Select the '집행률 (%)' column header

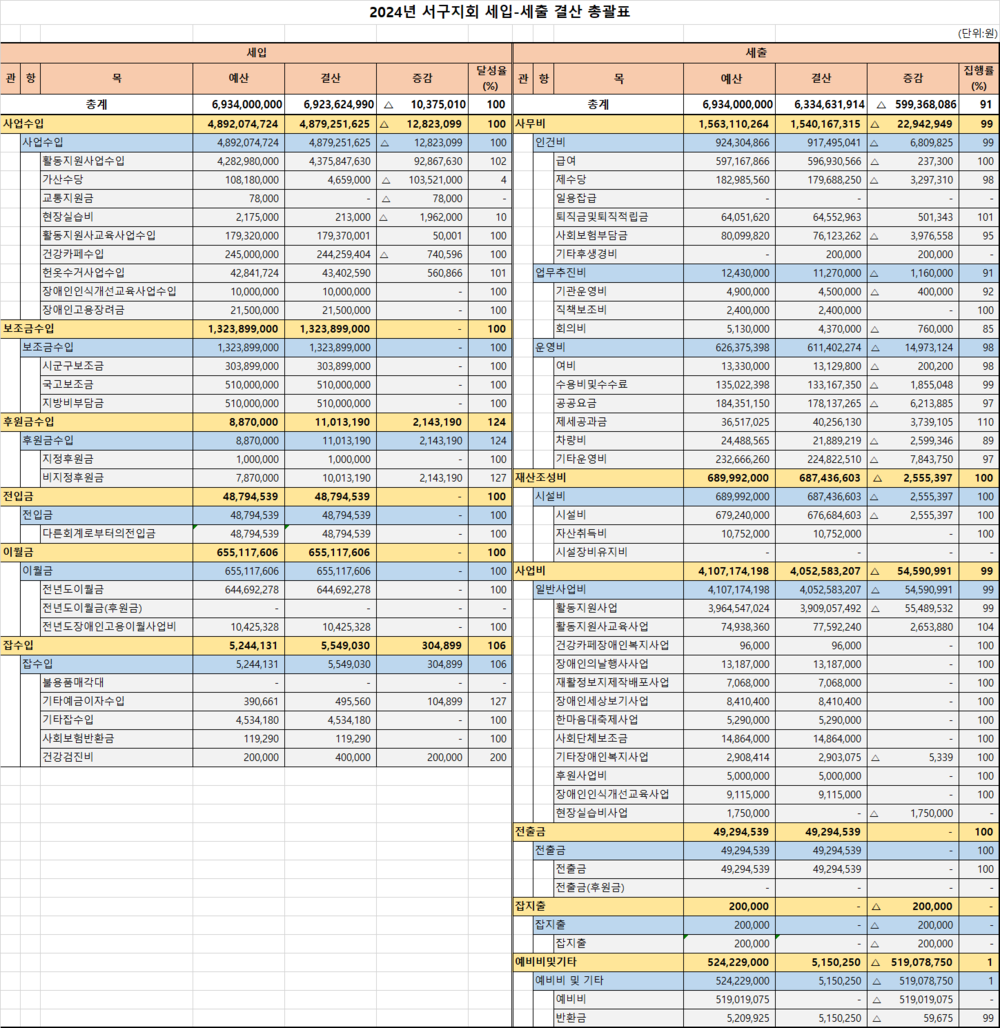point(978,79)
